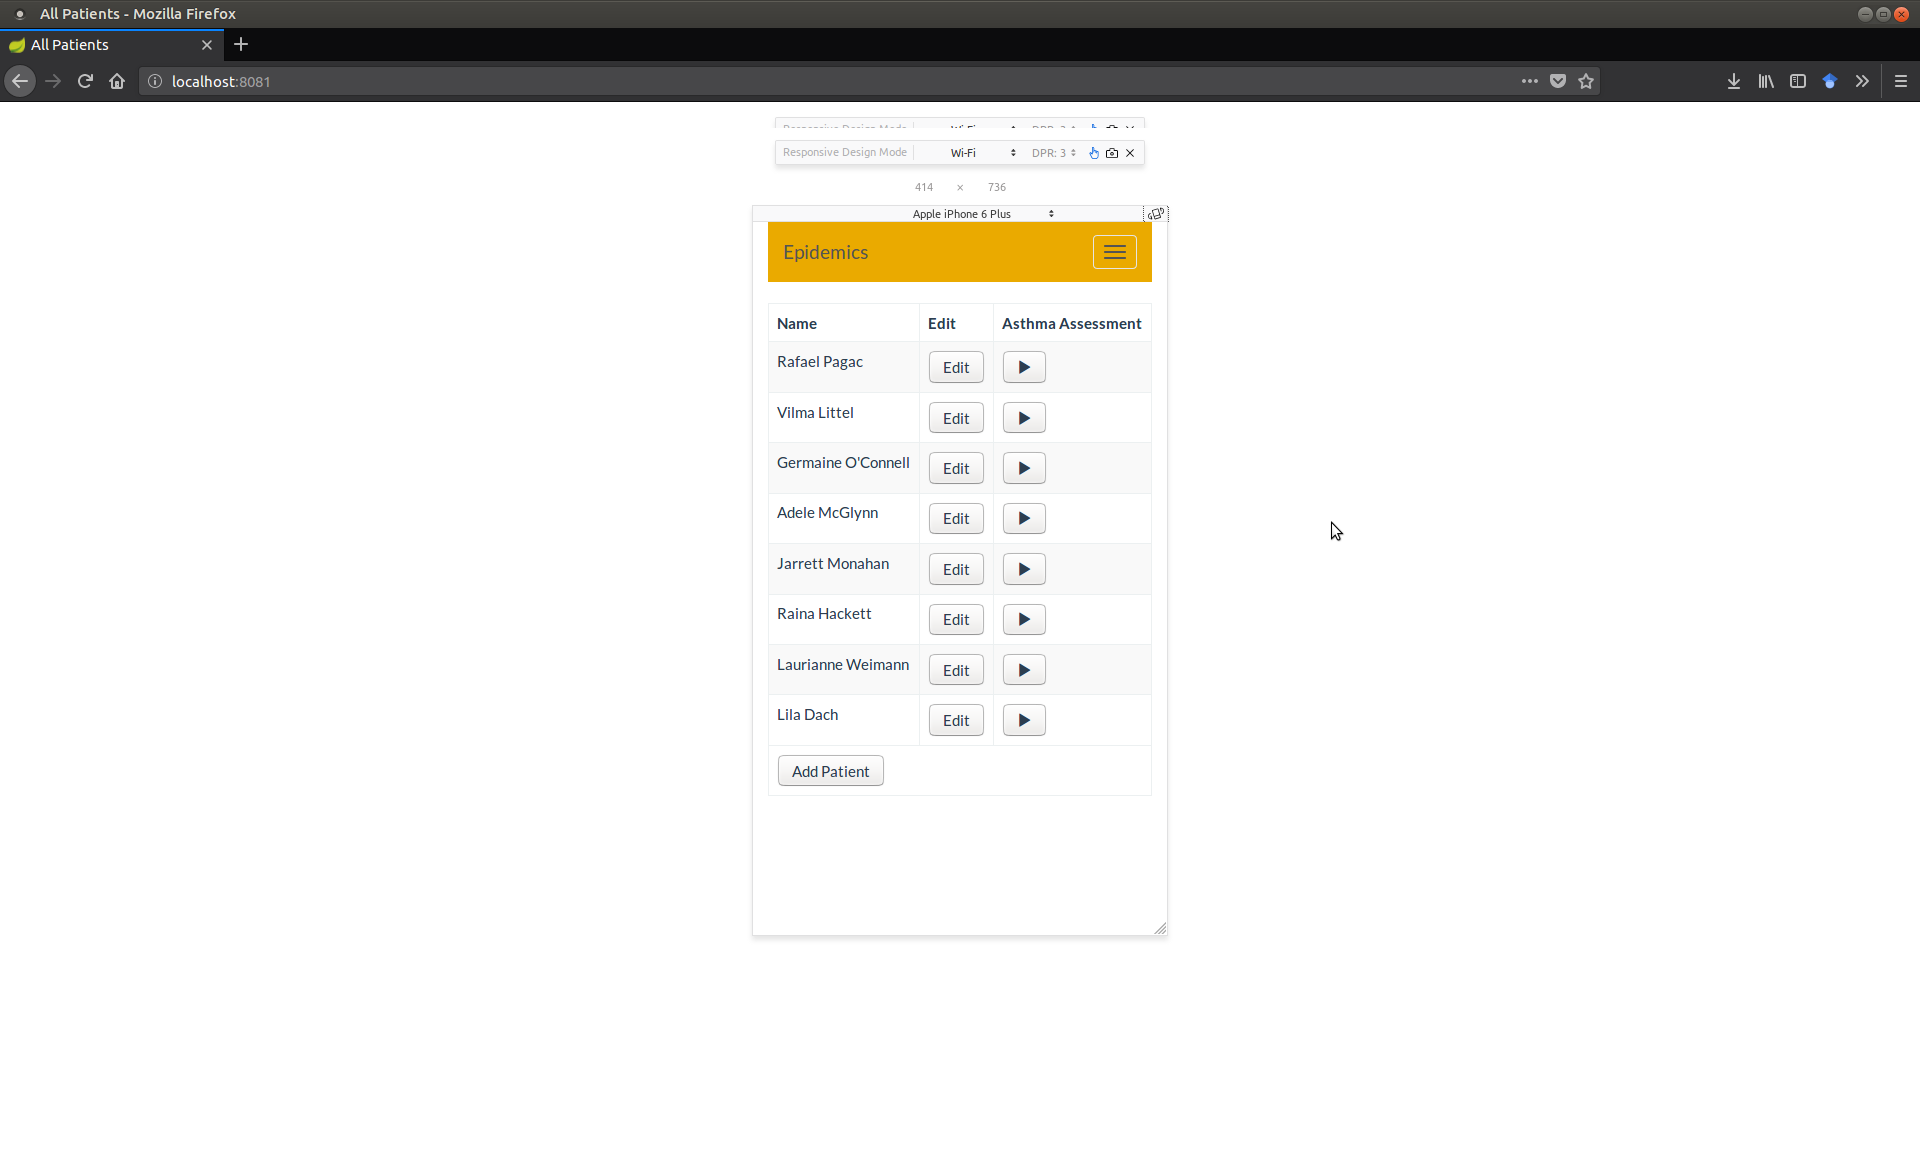Open the Downloads panel
Viewport: 1920px width, 1152px height.
[1733, 81]
